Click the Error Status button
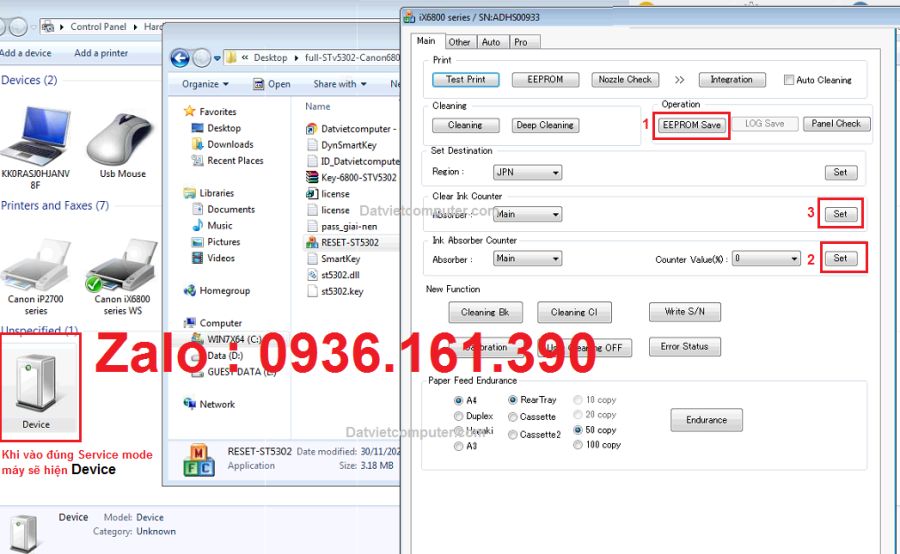 point(684,346)
